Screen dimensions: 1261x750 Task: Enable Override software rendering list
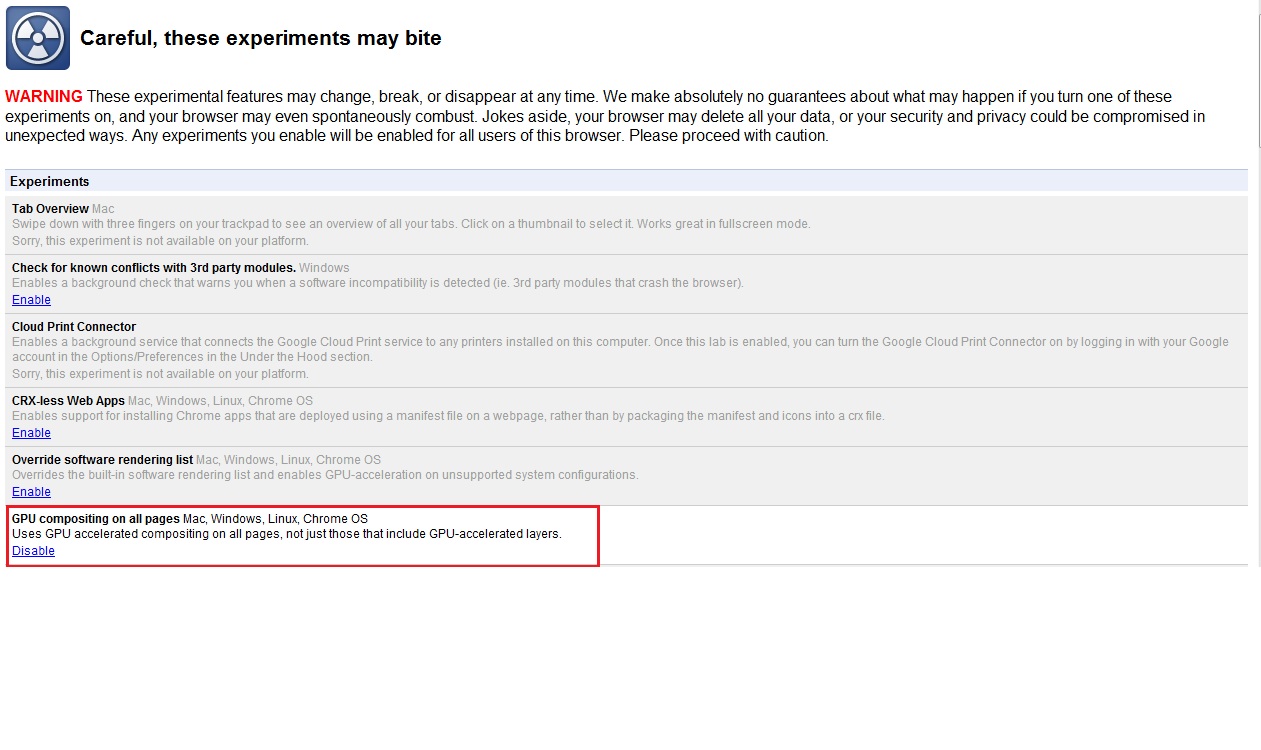tap(31, 492)
